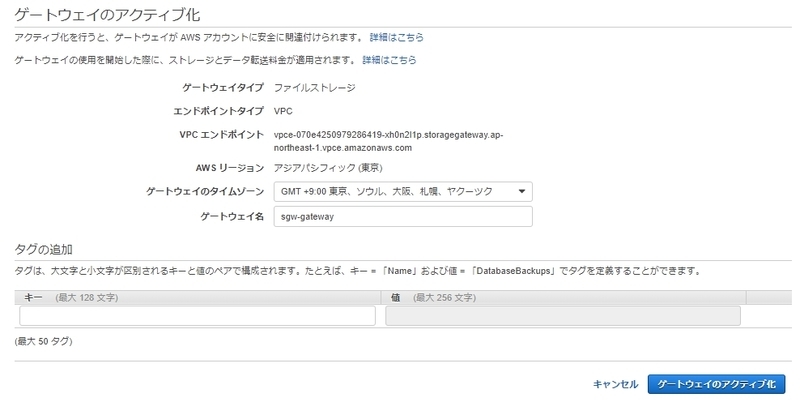Click the gateway name field containing sgw-gateway

coord(403,216)
